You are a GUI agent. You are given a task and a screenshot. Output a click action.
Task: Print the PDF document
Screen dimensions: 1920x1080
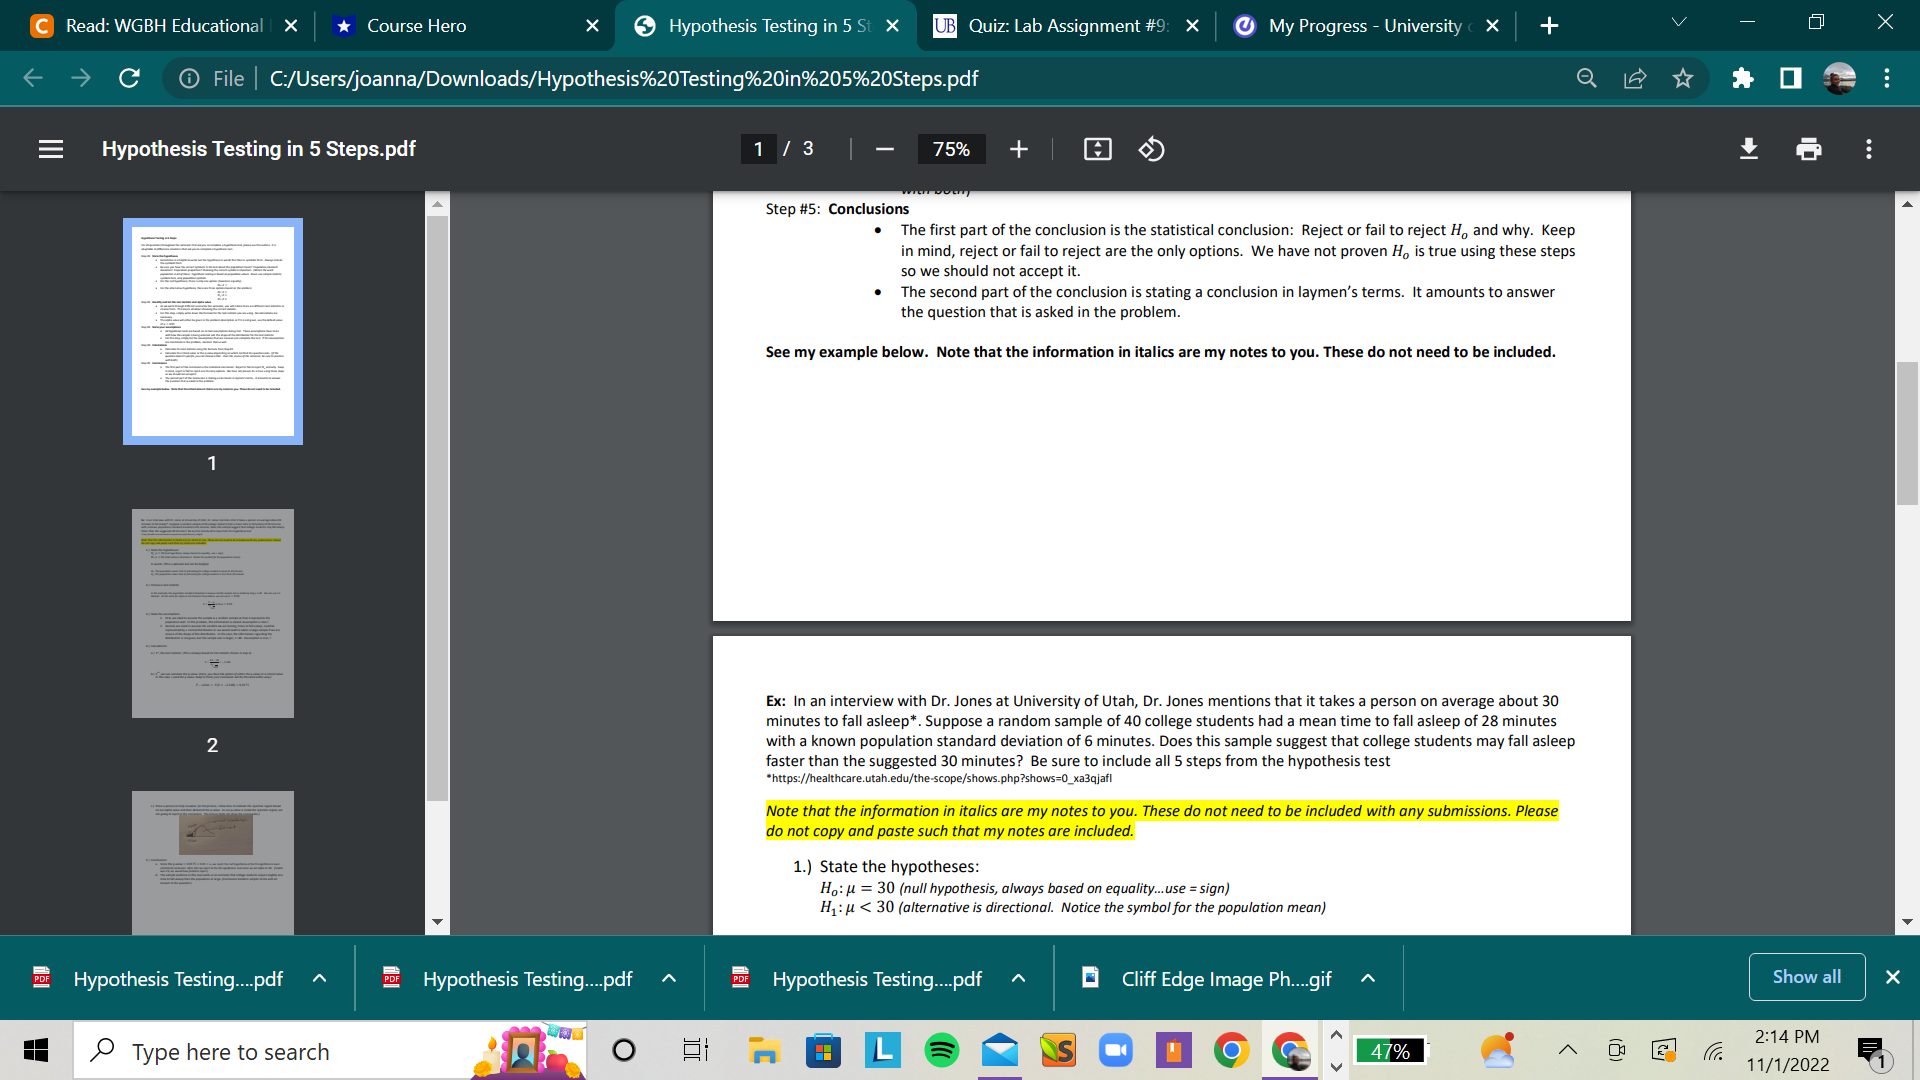1808,149
